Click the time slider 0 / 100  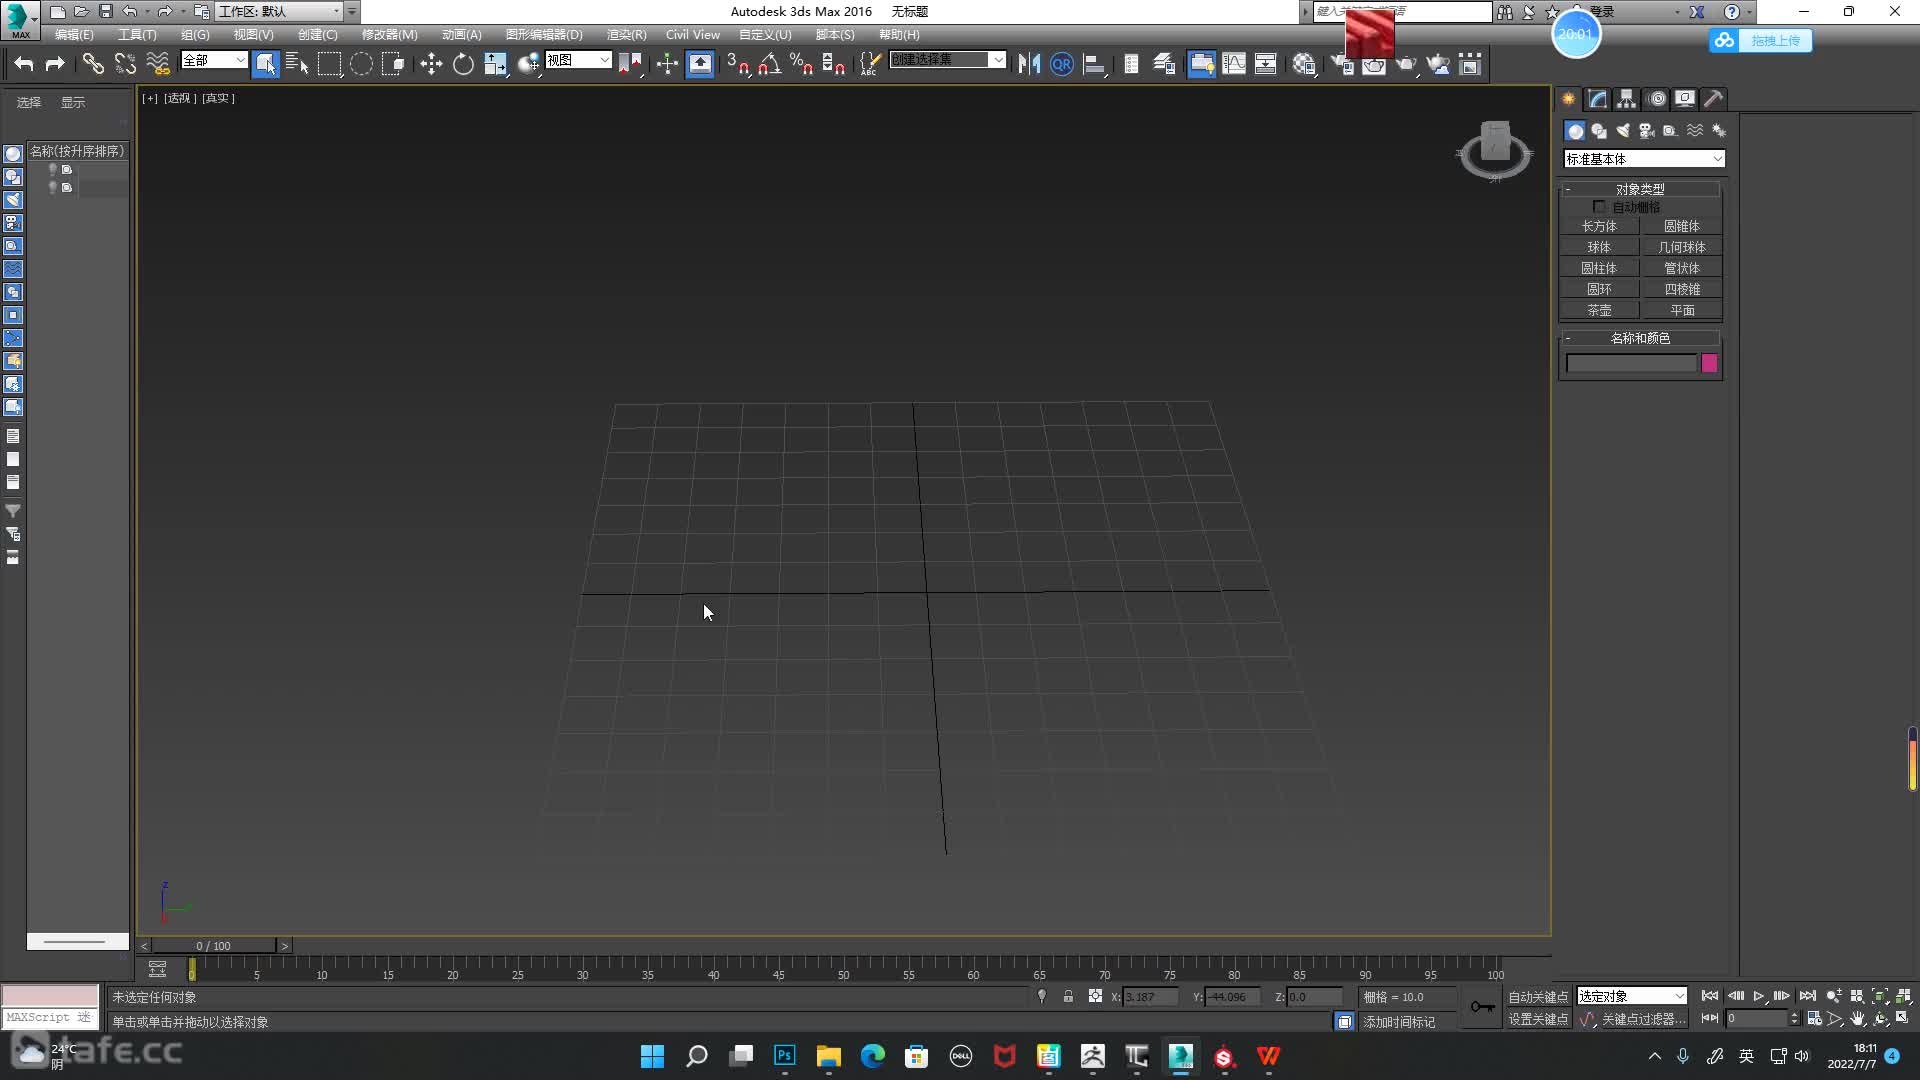pyautogui.click(x=214, y=945)
